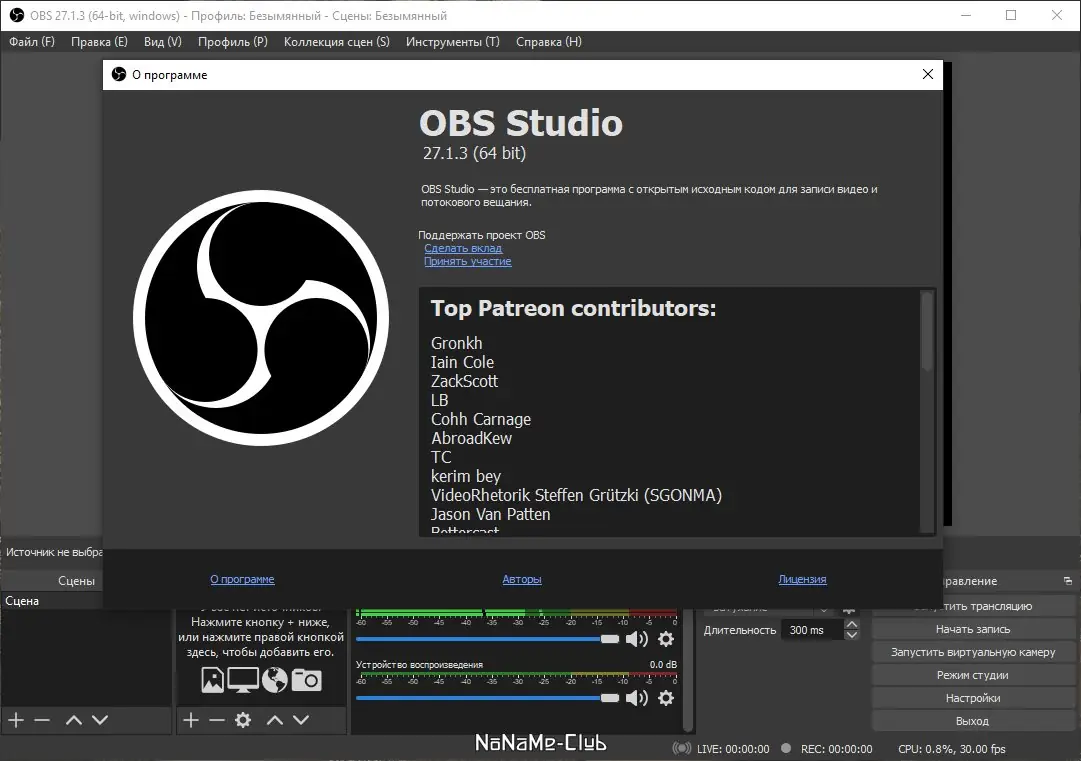This screenshot has height=761, width=1081.
Task: Click the REC status indicator dot
Action: tap(786, 748)
